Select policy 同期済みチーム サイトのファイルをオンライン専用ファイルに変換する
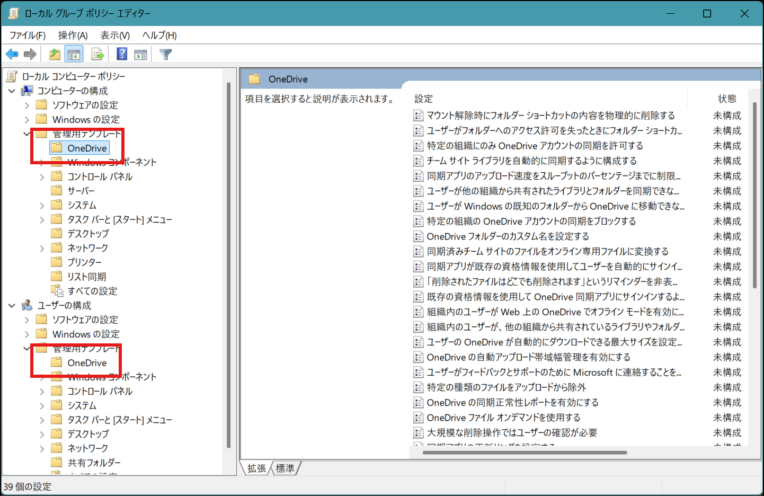 pyautogui.click(x=548, y=251)
